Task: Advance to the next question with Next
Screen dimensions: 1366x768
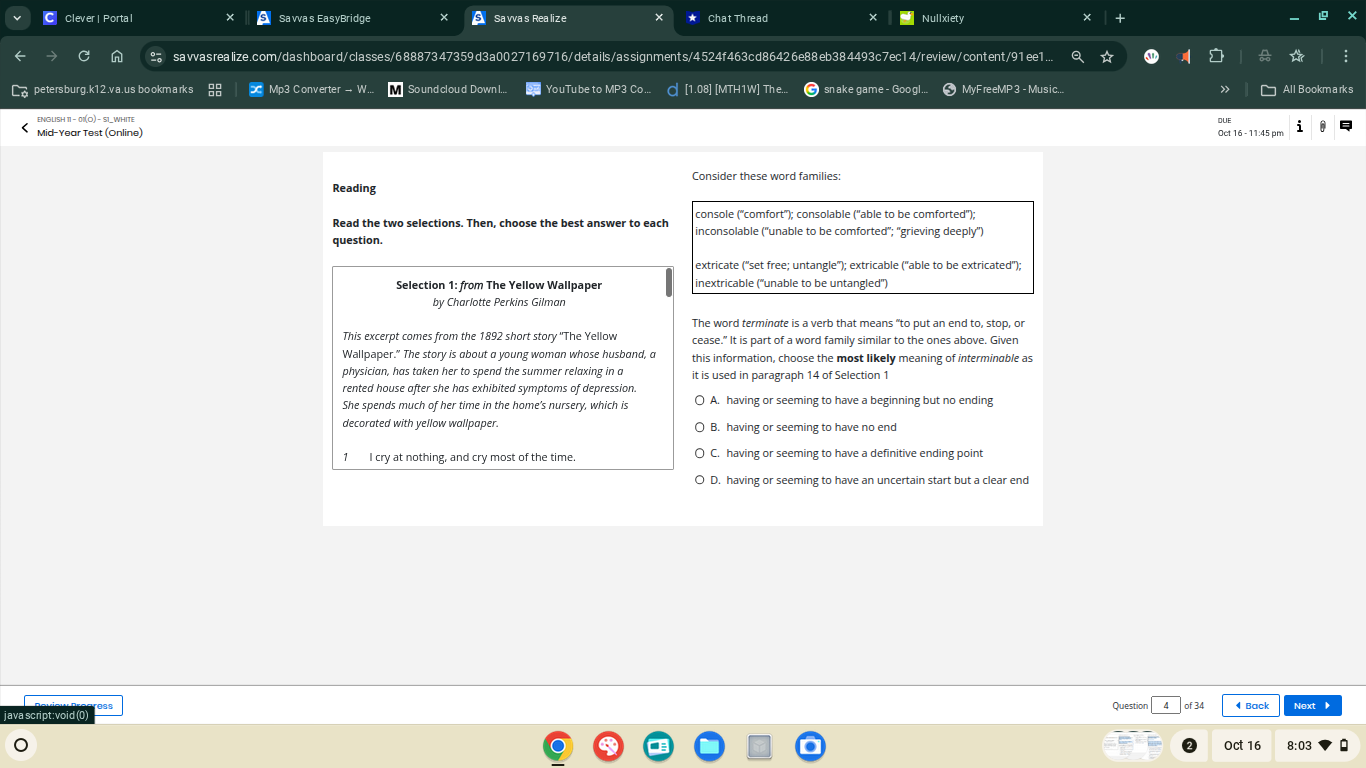Action: [x=1312, y=705]
